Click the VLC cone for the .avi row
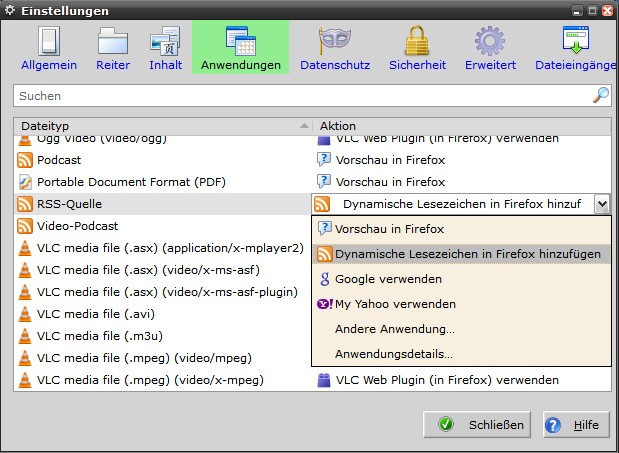The height and width of the screenshot is (453, 619). (x=25, y=314)
